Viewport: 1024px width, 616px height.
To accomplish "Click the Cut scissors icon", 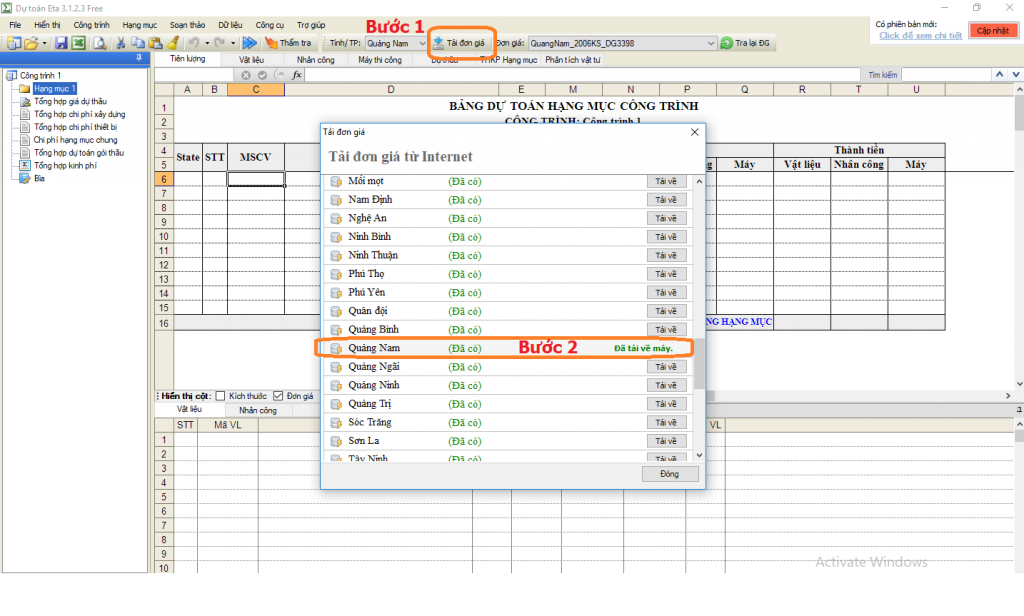I will click(121, 43).
